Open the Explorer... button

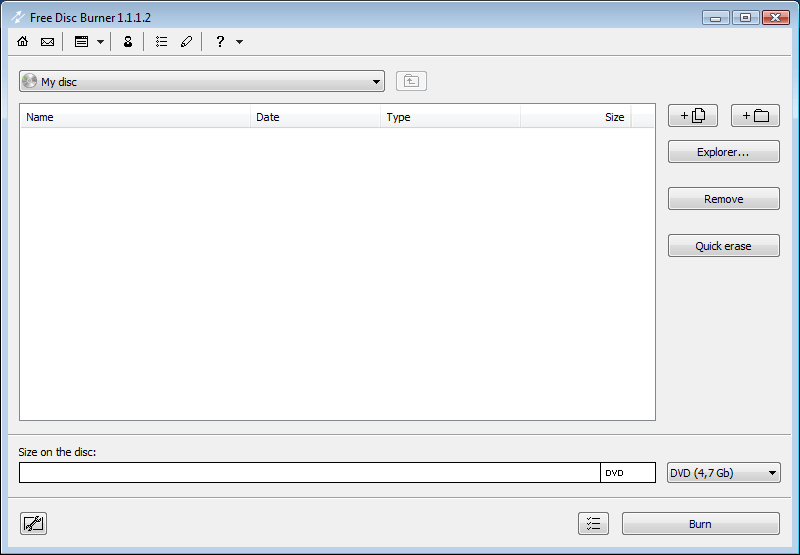point(724,152)
